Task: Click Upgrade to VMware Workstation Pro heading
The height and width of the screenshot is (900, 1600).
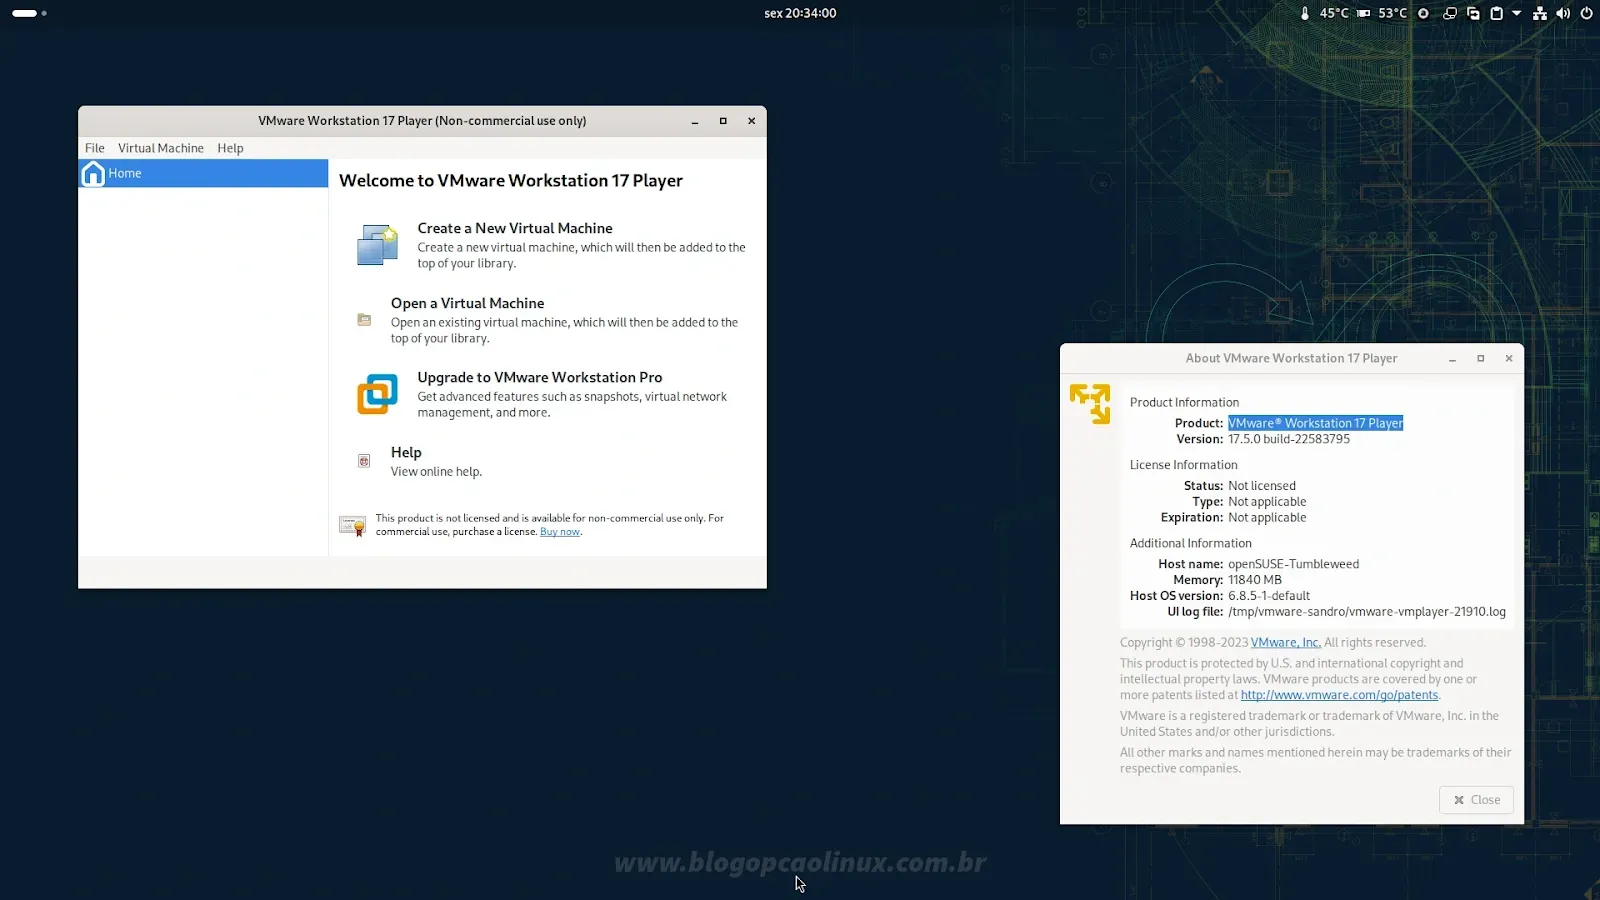Action: click(x=539, y=377)
